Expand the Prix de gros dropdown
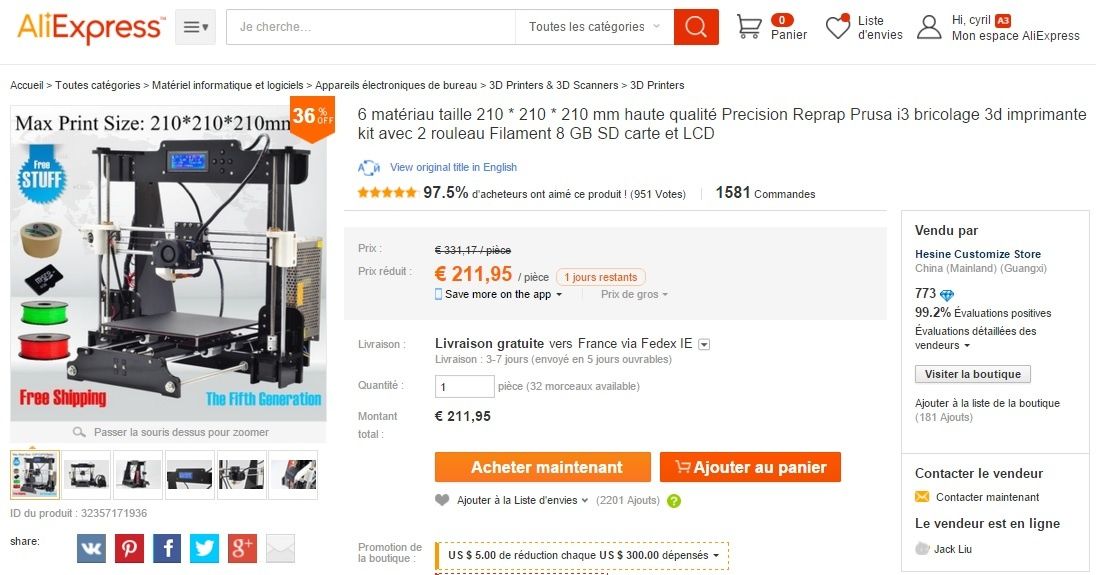 pos(634,295)
